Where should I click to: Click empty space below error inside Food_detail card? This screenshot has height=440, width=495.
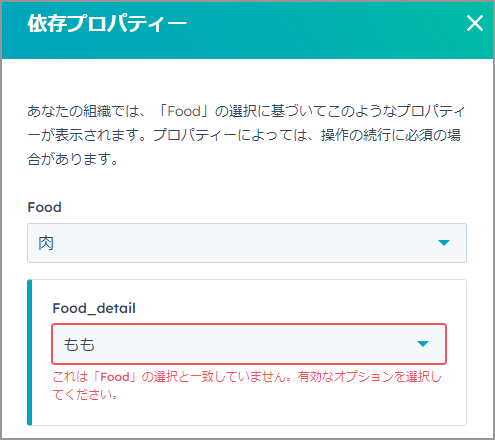pos(249,413)
